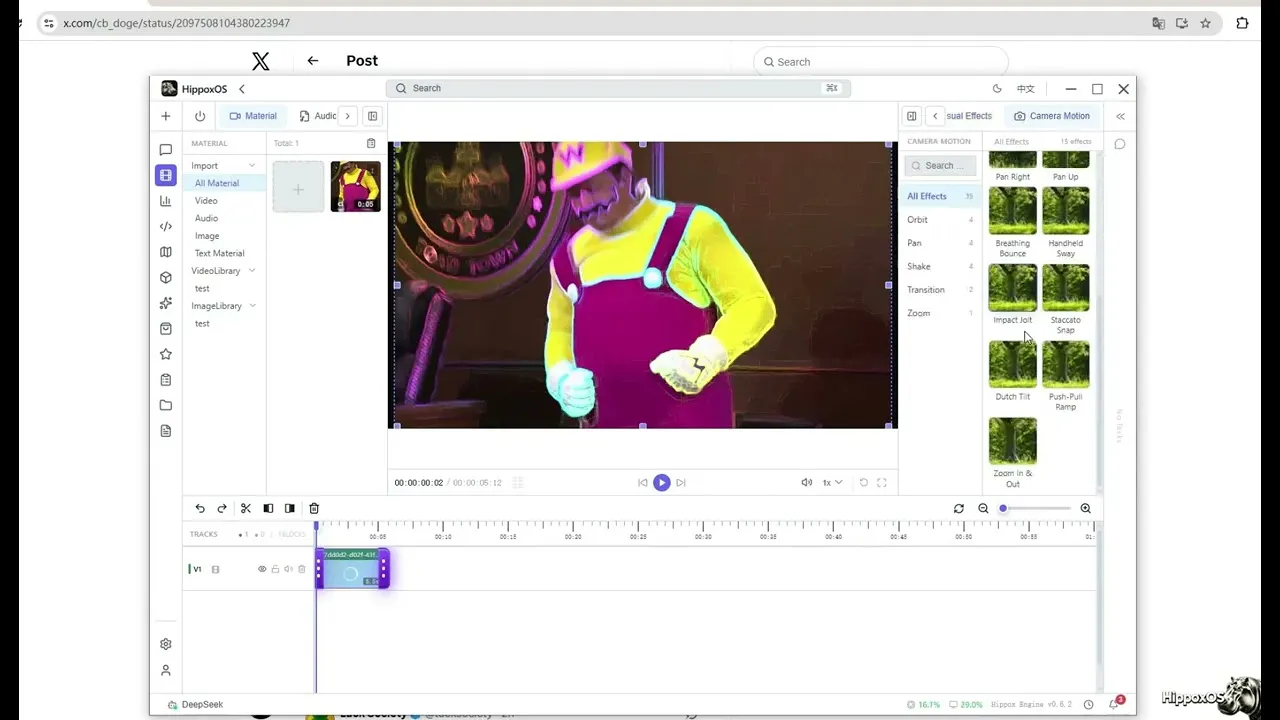Image resolution: width=1280 pixels, height=720 pixels.
Task: Click the trash delete icon in the timeline toolbar
Action: tap(314, 508)
